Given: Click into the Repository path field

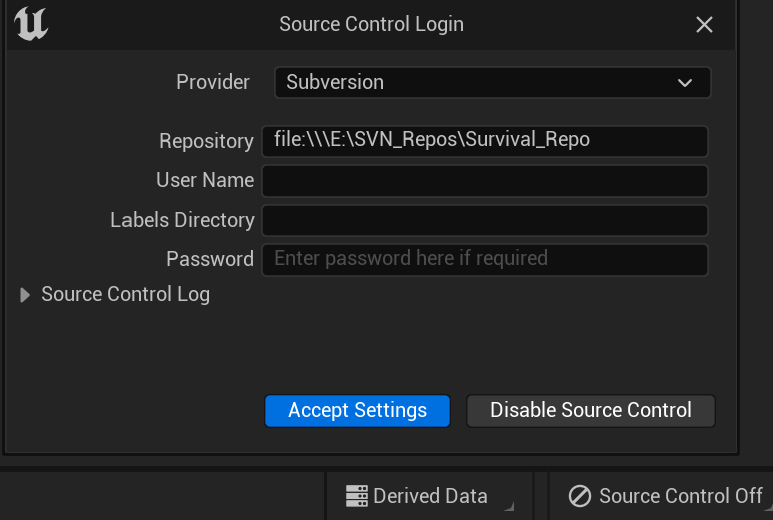Looking at the screenshot, I should tap(485, 141).
